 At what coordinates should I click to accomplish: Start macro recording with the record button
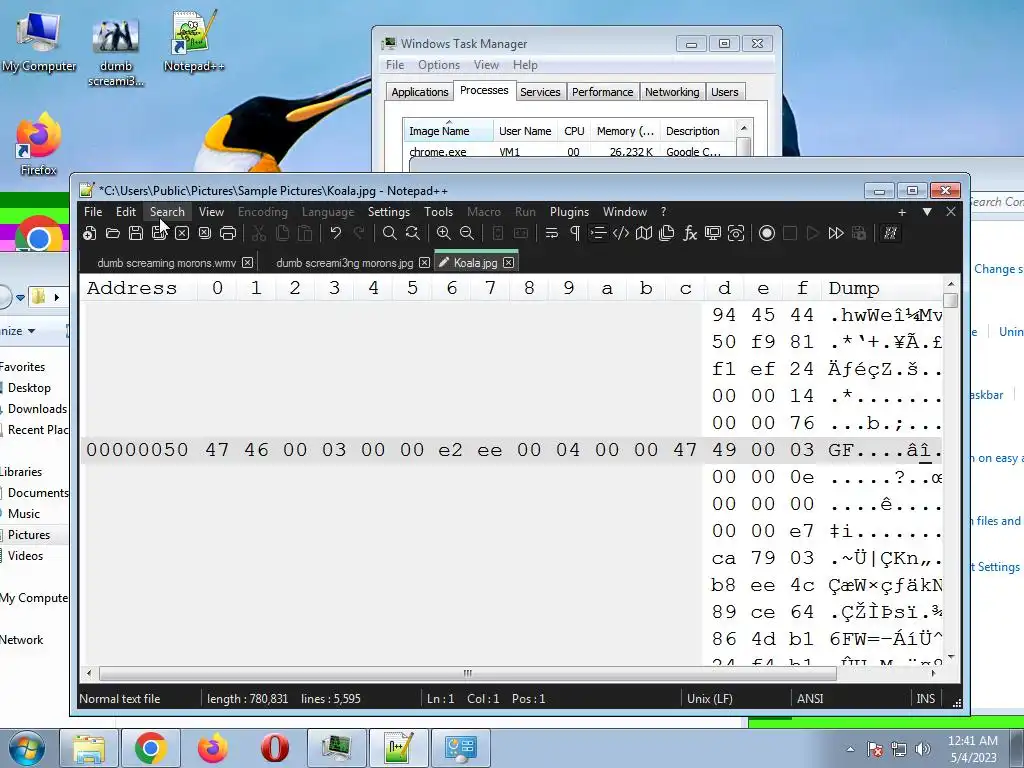point(767,233)
